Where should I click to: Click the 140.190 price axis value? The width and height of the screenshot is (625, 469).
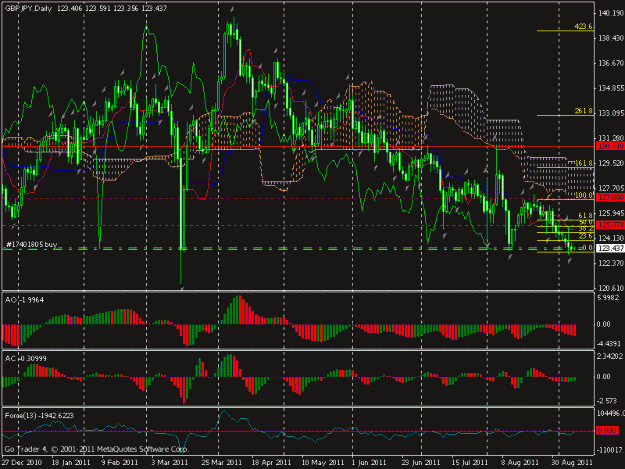pyautogui.click(x=611, y=14)
